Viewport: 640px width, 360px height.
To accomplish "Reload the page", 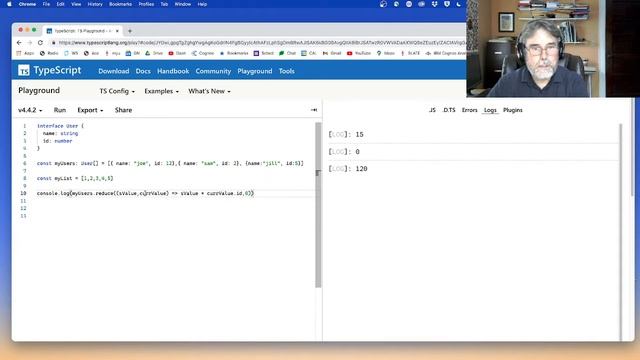I will [x=40, y=42].
